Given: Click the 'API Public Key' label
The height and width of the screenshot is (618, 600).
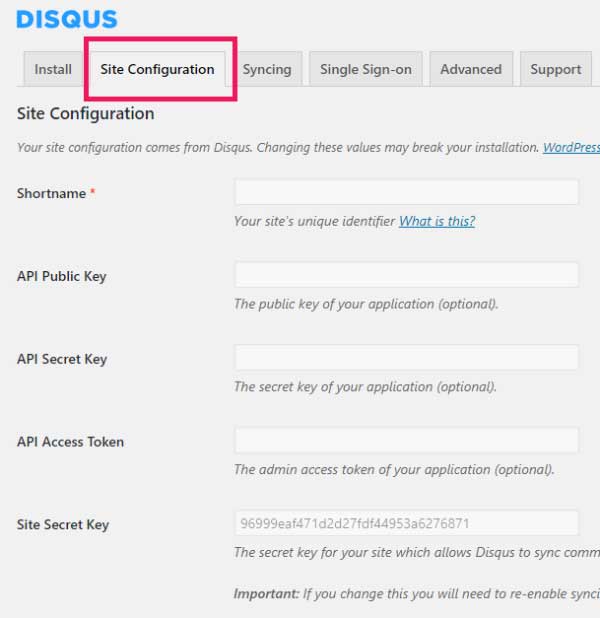Looking at the screenshot, I should (61, 276).
